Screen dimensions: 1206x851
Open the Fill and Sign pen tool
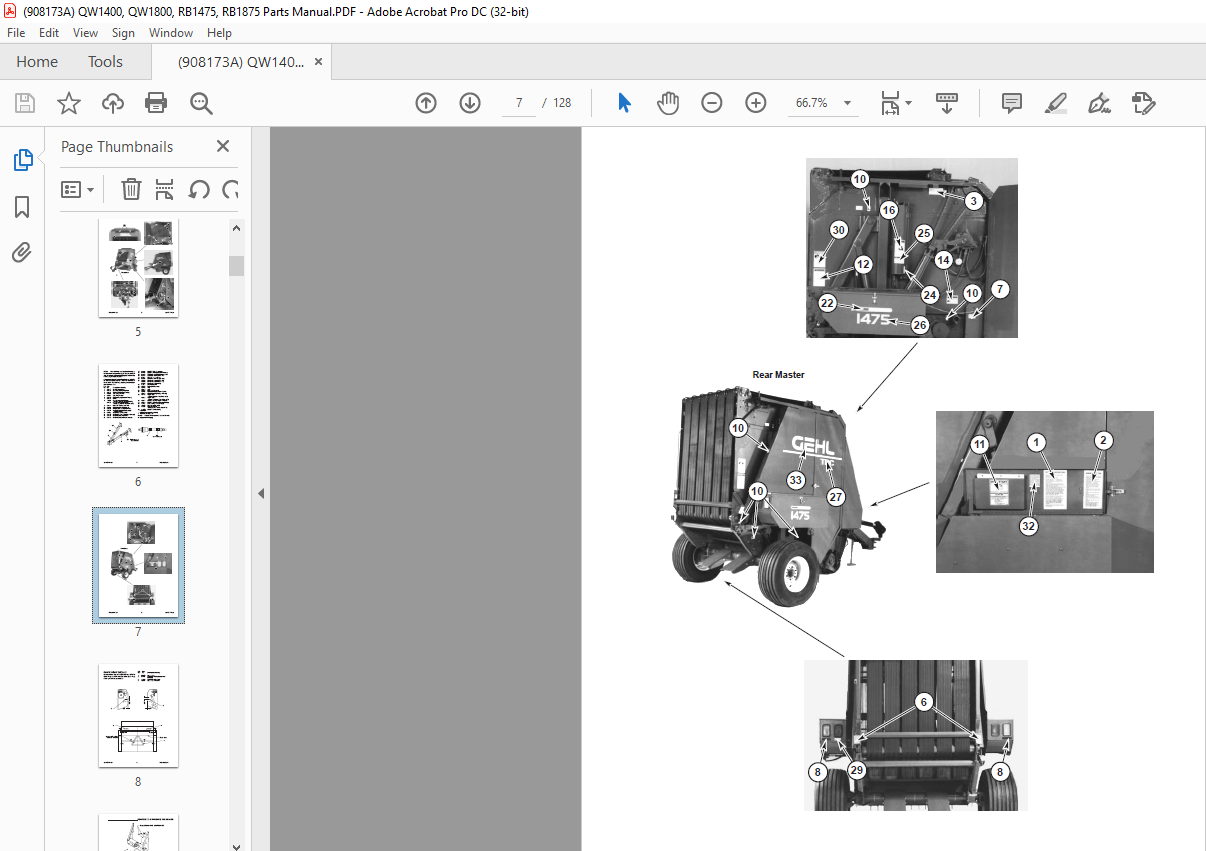point(1100,103)
